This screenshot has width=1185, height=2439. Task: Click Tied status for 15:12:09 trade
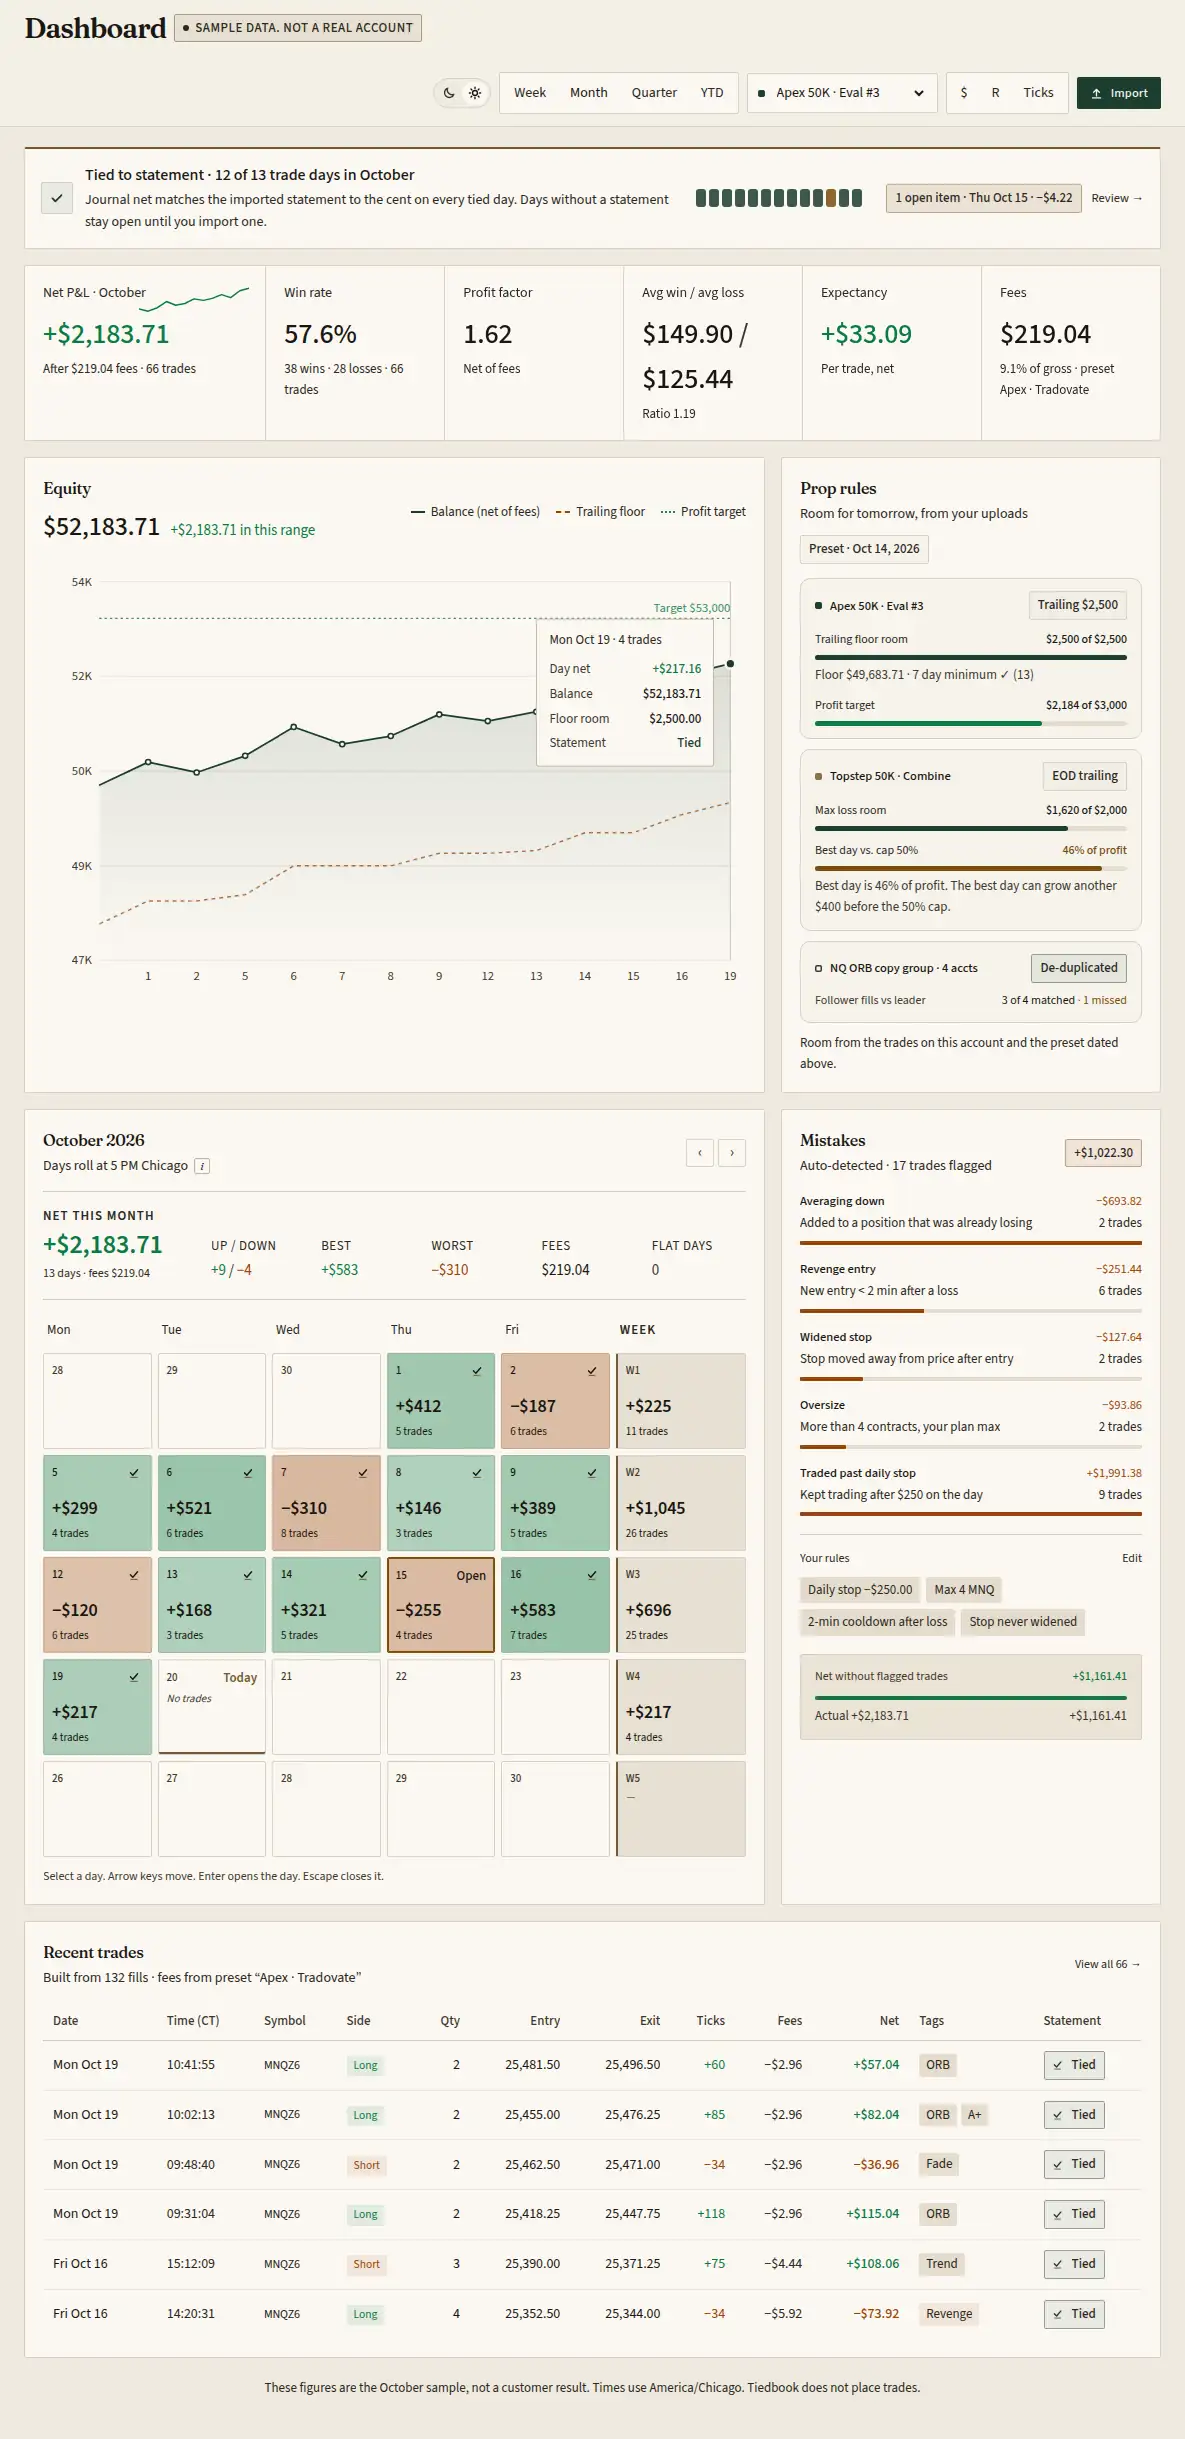tap(1074, 2264)
